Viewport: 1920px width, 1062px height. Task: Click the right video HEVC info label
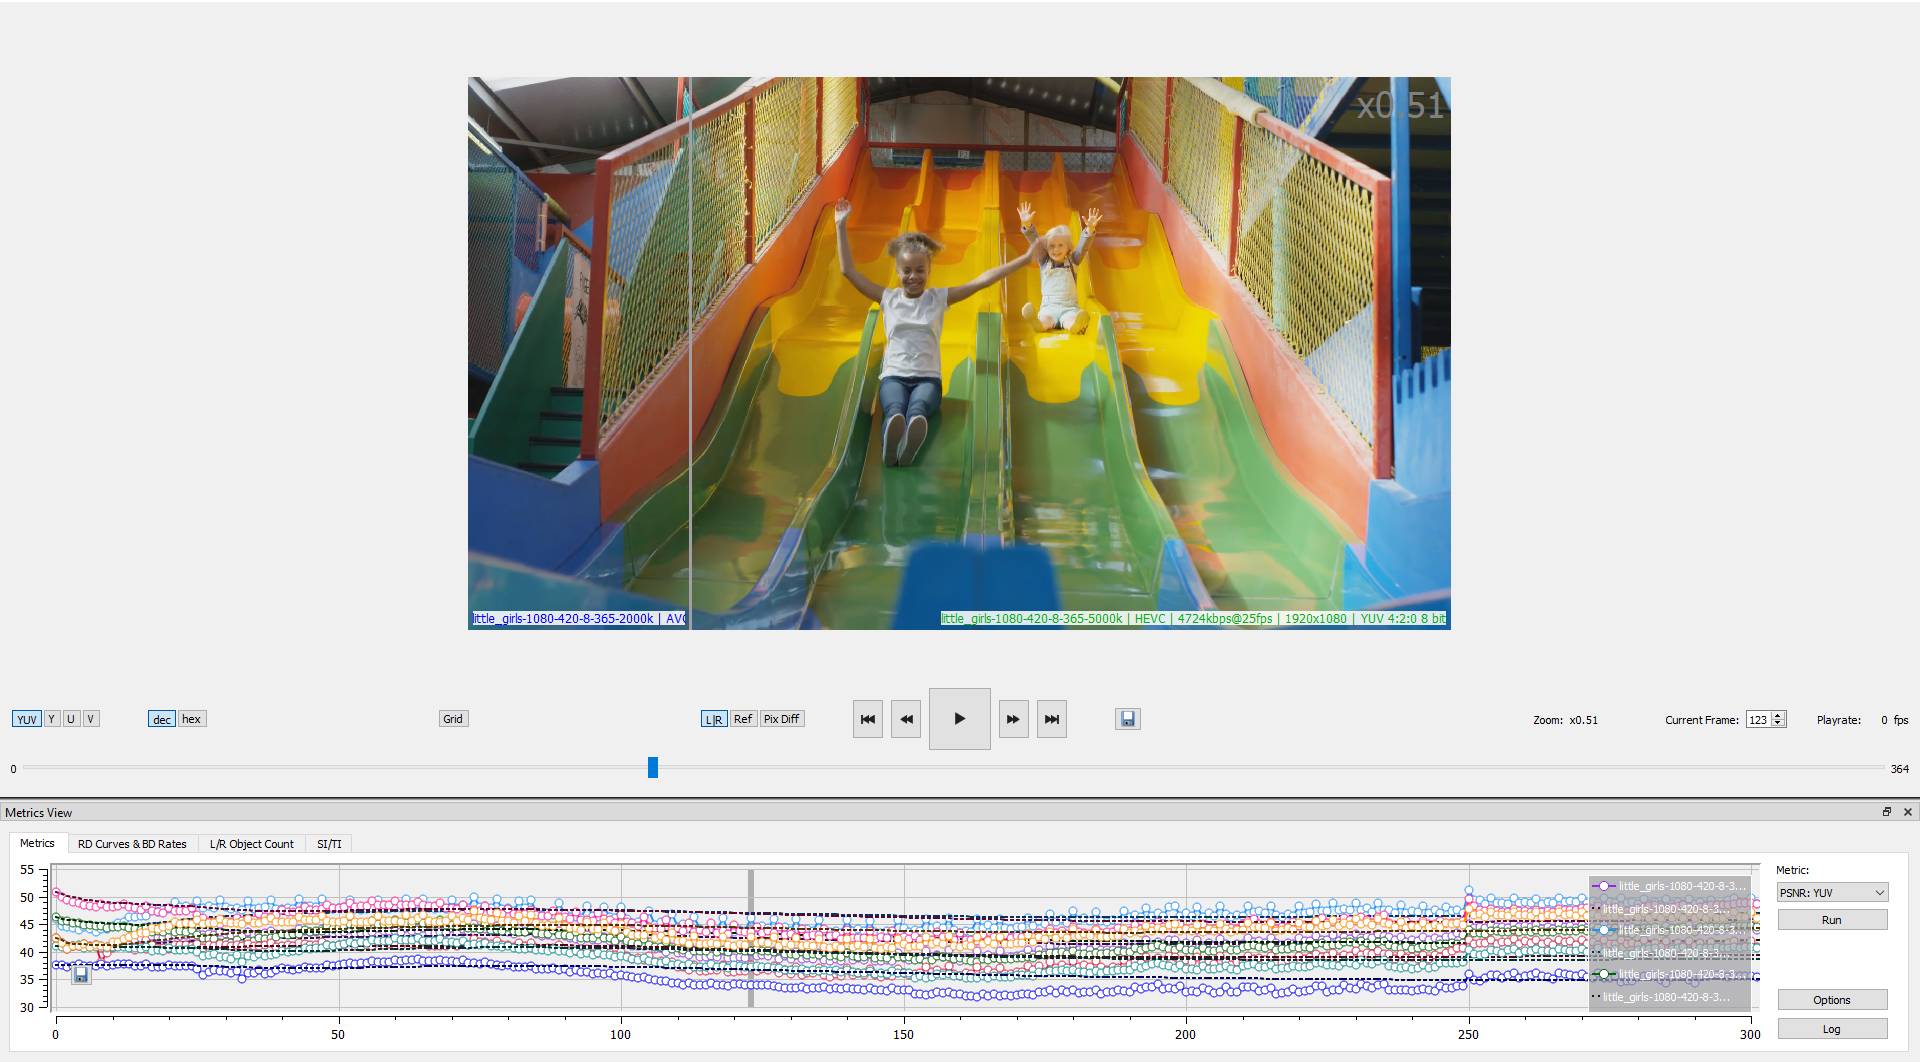(1193, 619)
